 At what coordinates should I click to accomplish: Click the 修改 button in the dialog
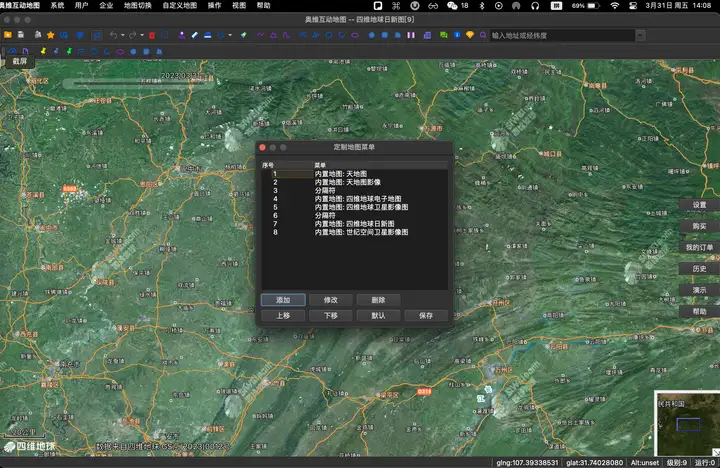[x=331, y=300]
